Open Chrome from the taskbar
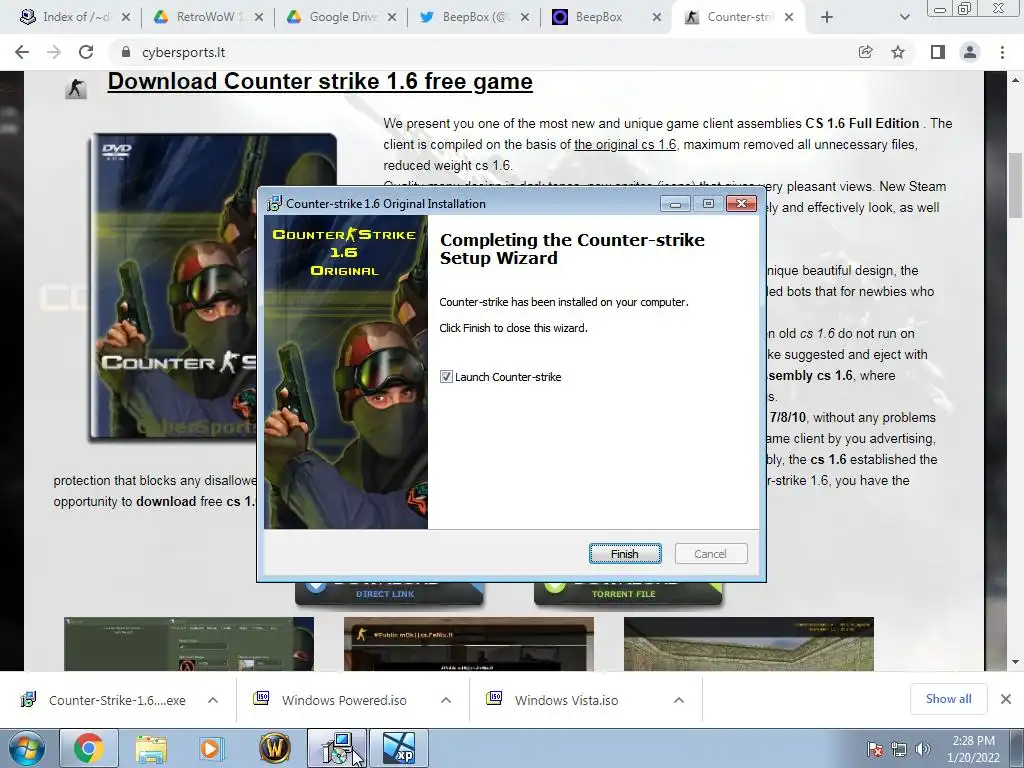This screenshot has width=1024, height=768. coord(89,748)
